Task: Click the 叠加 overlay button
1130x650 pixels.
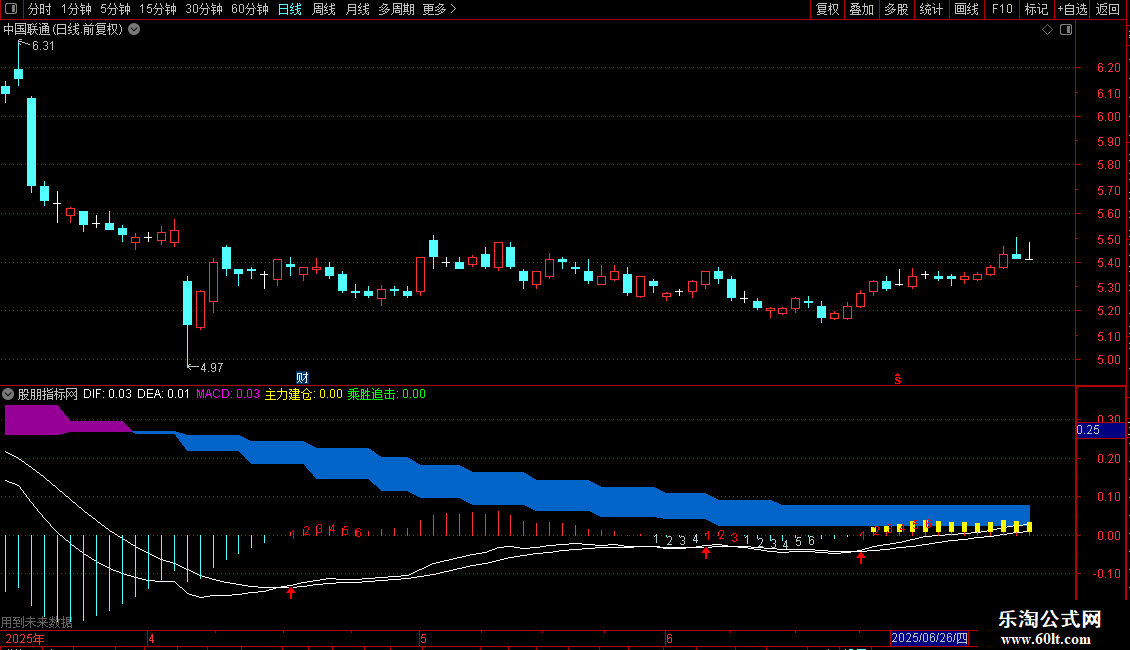Action: (861, 9)
